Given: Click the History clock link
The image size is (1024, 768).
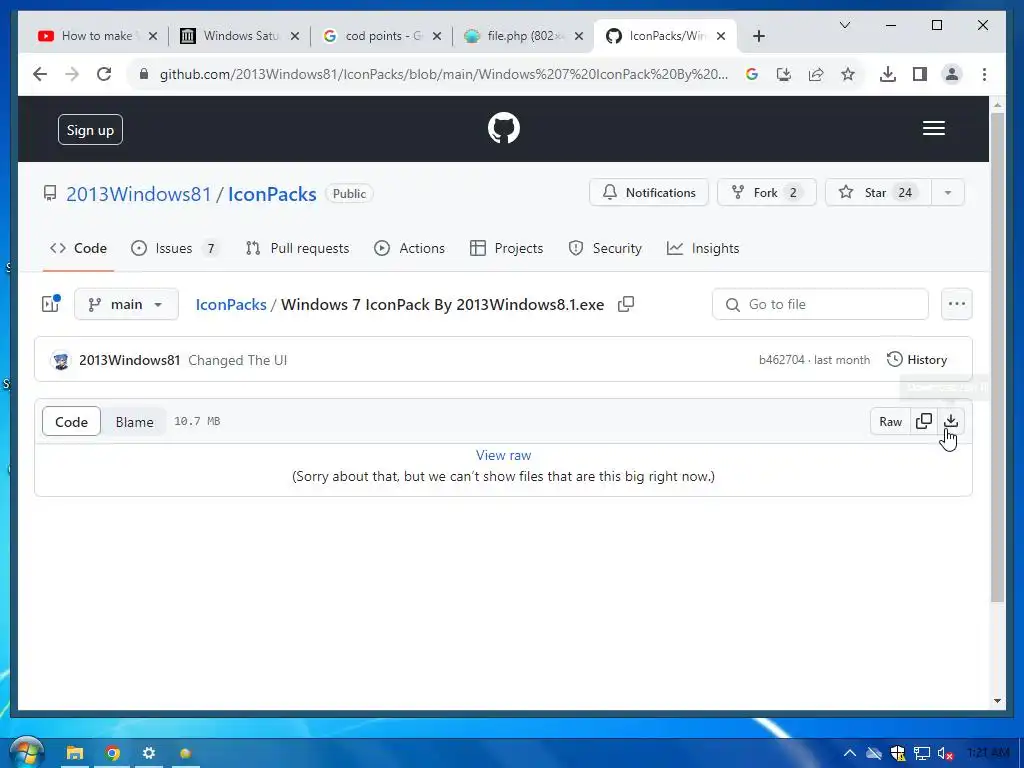Looking at the screenshot, I should (x=917, y=360).
